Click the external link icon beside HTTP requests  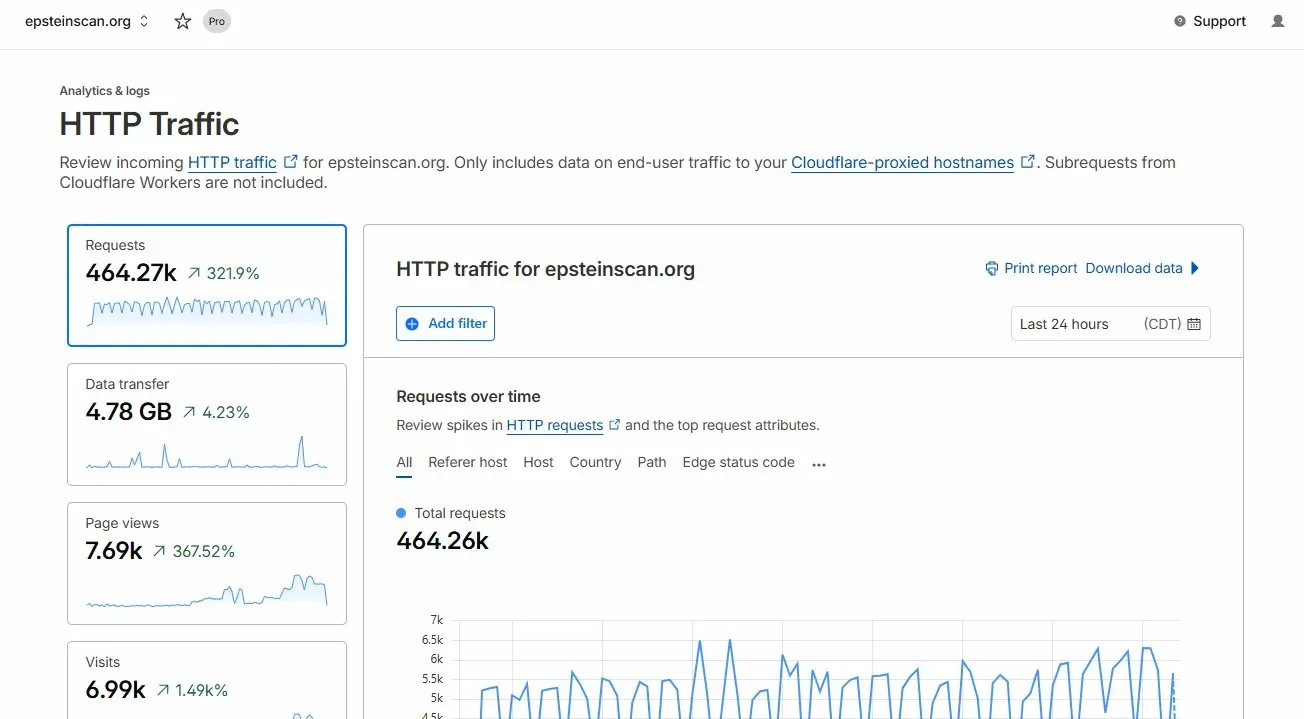[615, 425]
